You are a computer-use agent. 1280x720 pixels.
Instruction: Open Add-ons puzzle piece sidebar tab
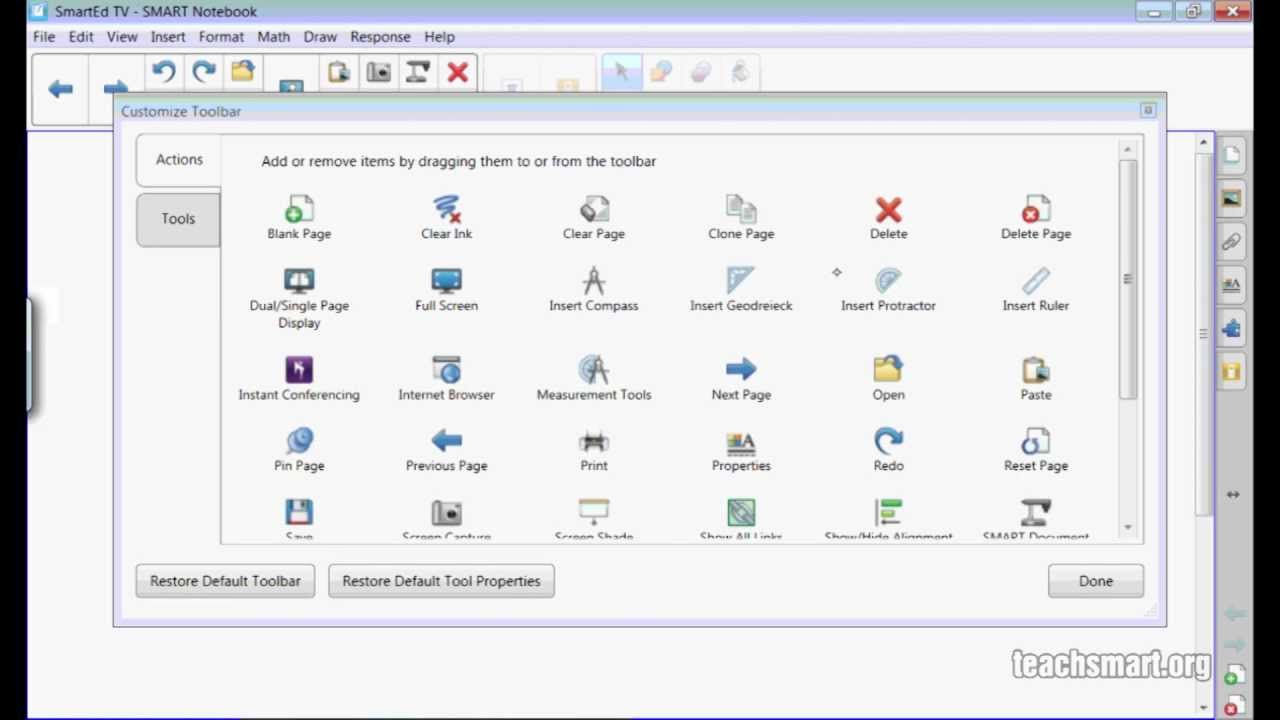[1231, 328]
